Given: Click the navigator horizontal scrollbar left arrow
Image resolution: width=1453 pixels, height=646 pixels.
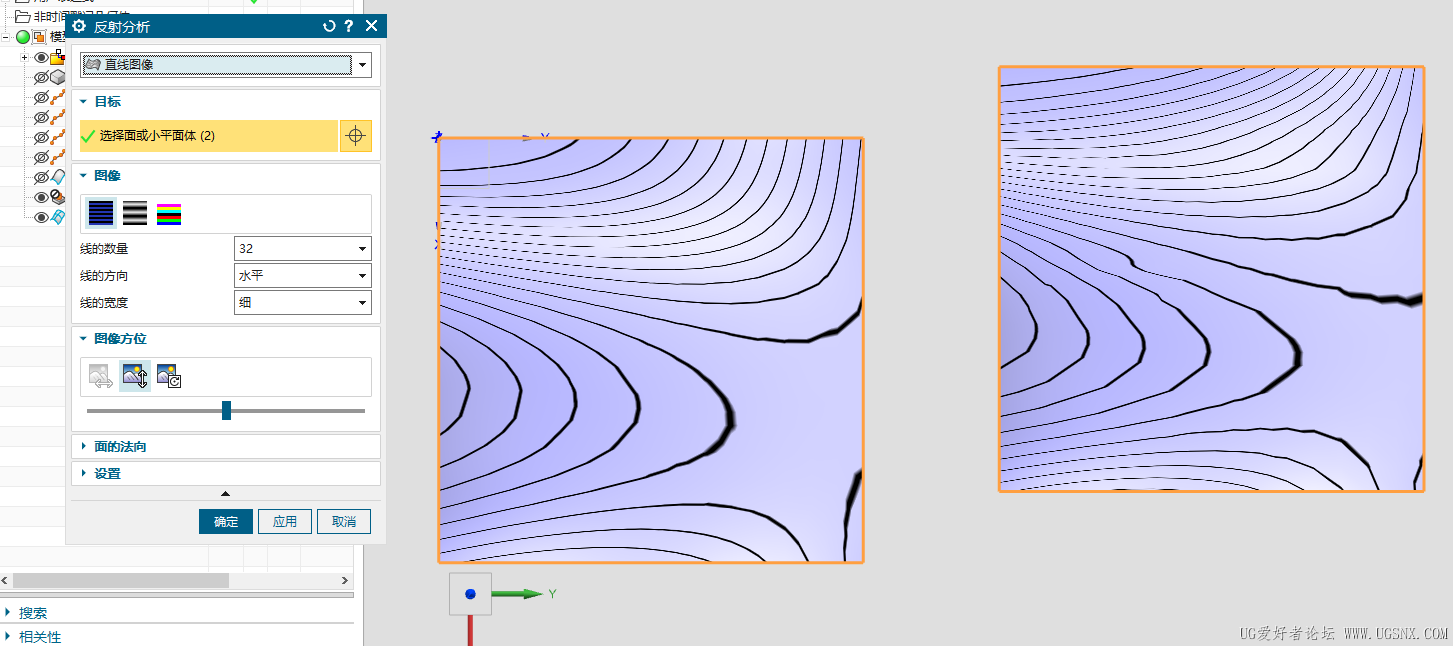Looking at the screenshot, I should point(5,580).
